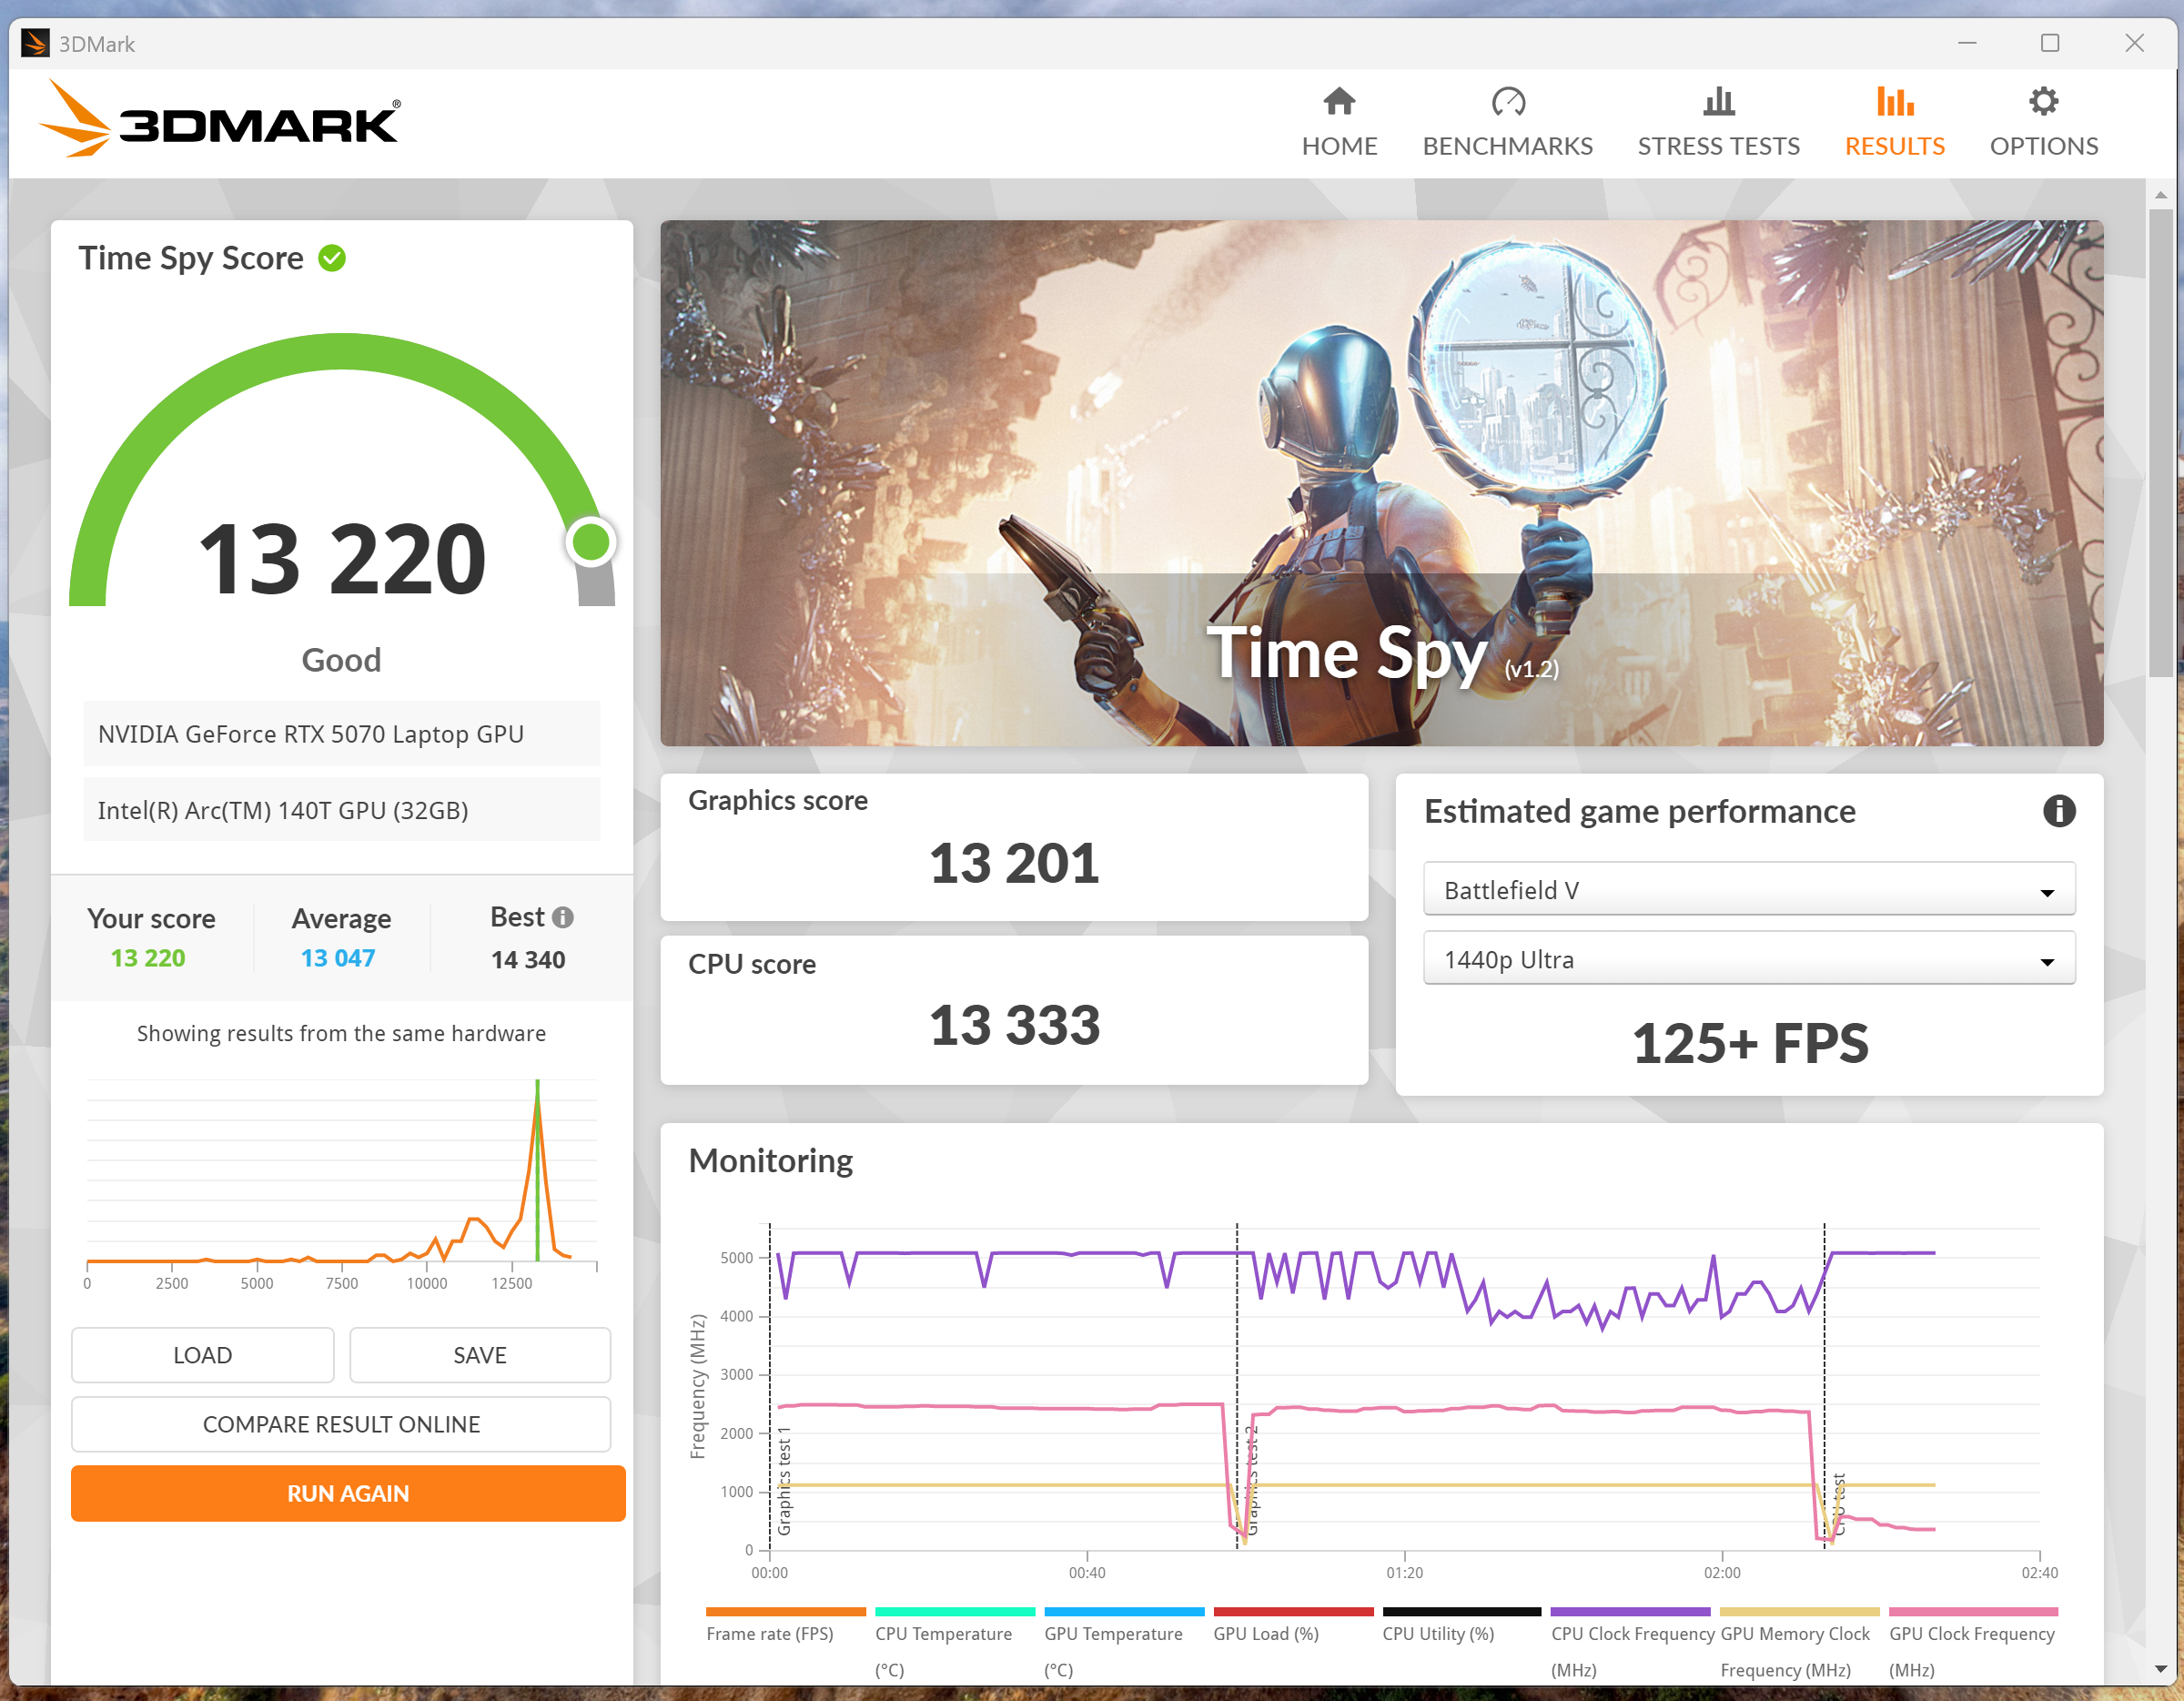Click the Home house icon
The height and width of the screenshot is (1701, 2184).
tap(1339, 101)
